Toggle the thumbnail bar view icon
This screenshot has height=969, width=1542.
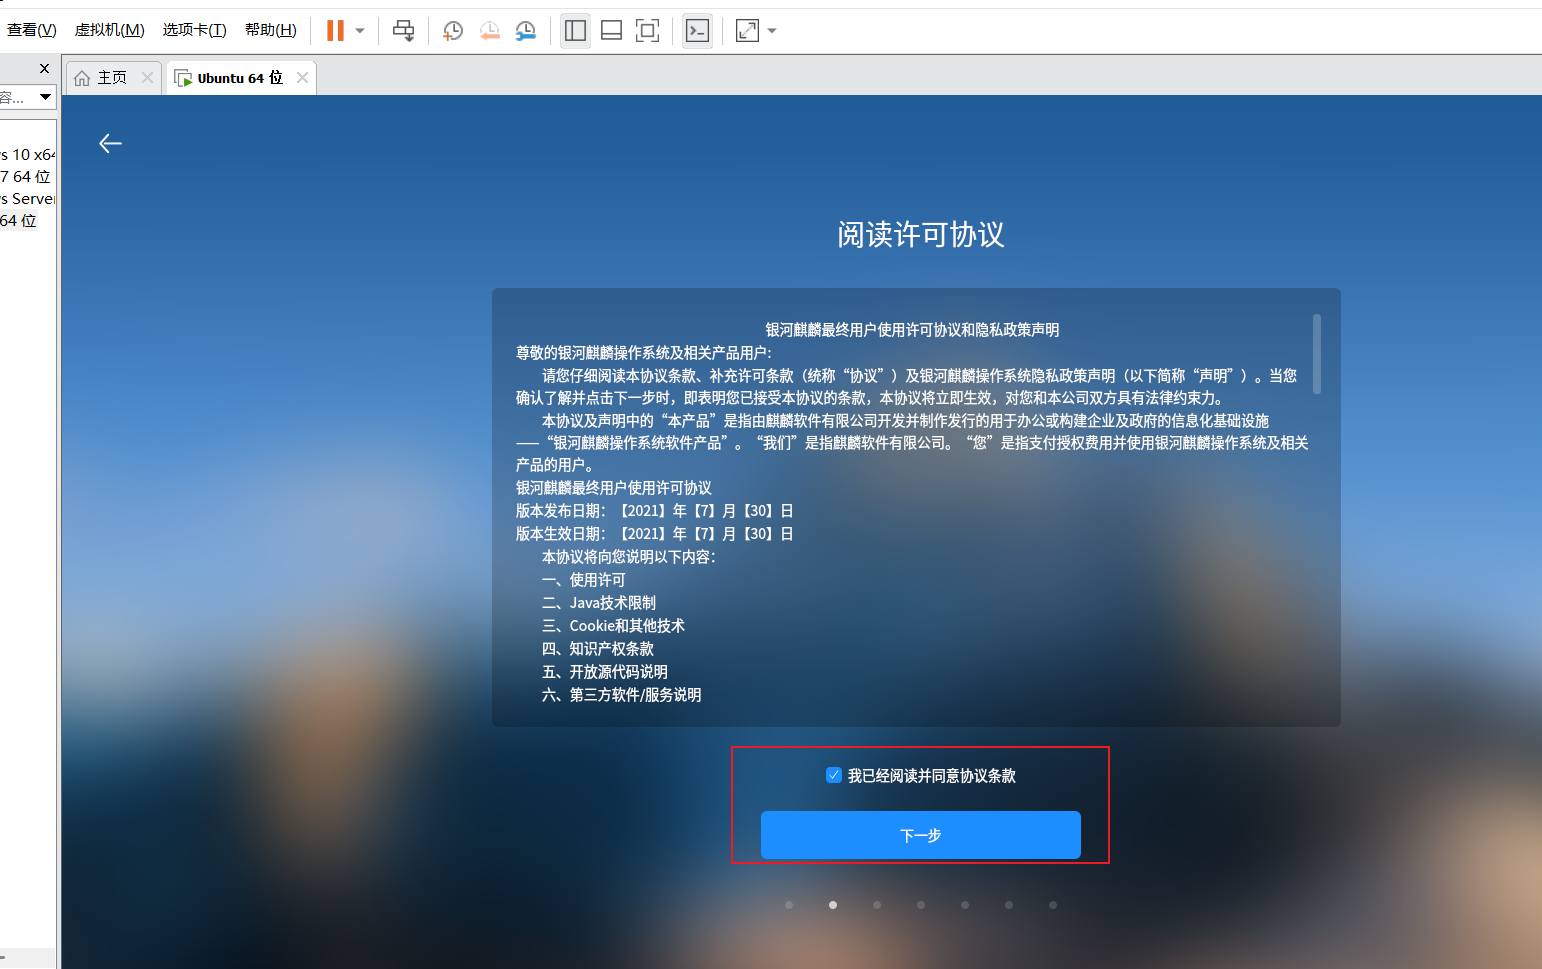click(x=611, y=31)
